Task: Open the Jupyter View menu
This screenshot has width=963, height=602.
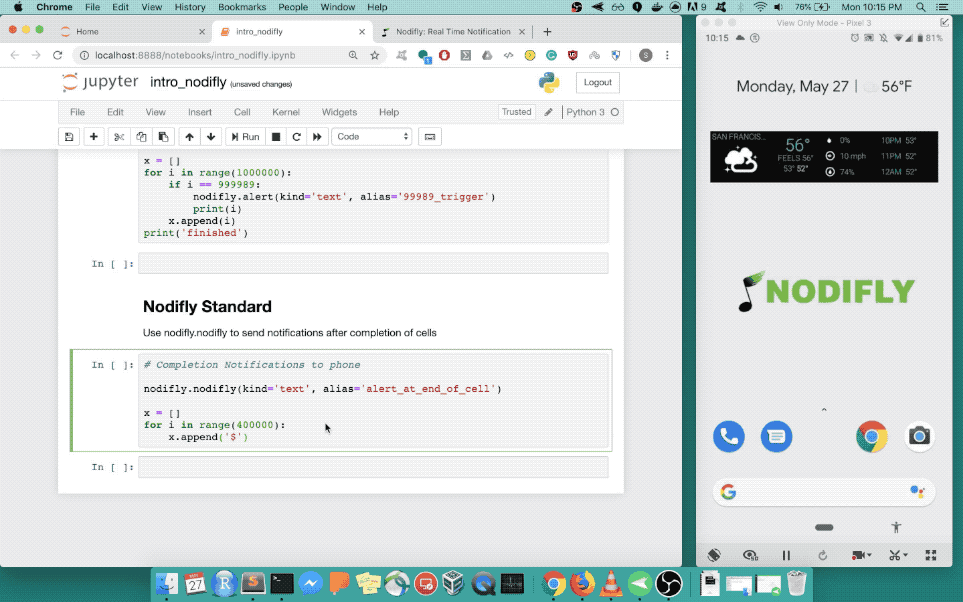Action: click(155, 112)
